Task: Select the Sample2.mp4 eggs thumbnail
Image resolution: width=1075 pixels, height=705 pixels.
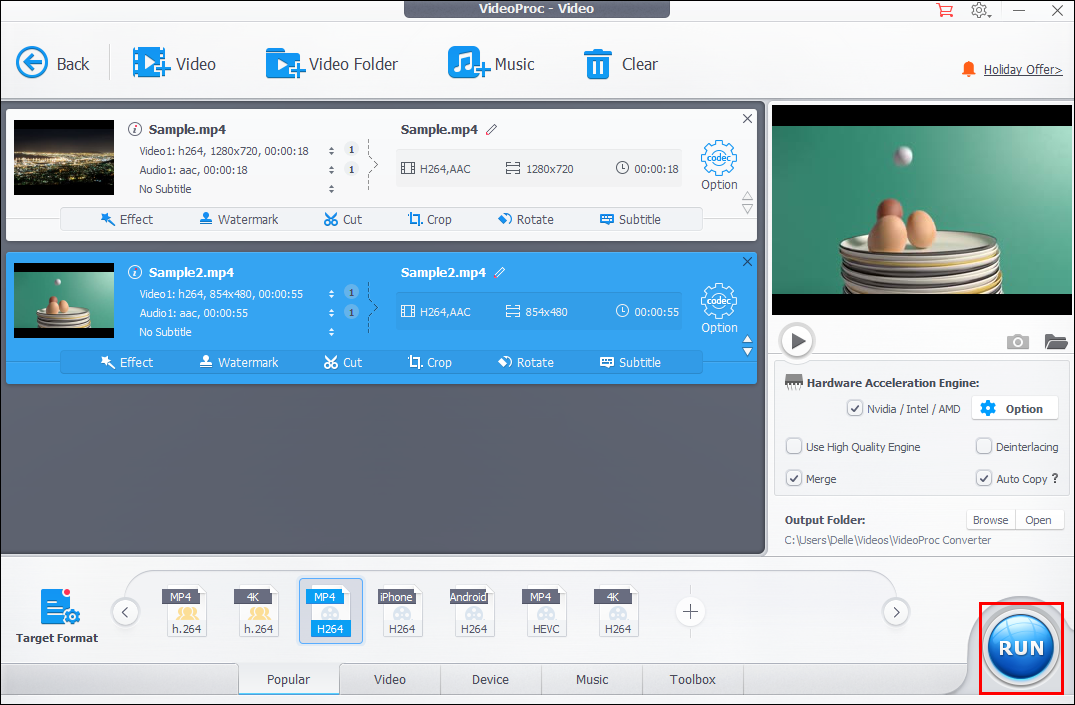Action: 64,300
